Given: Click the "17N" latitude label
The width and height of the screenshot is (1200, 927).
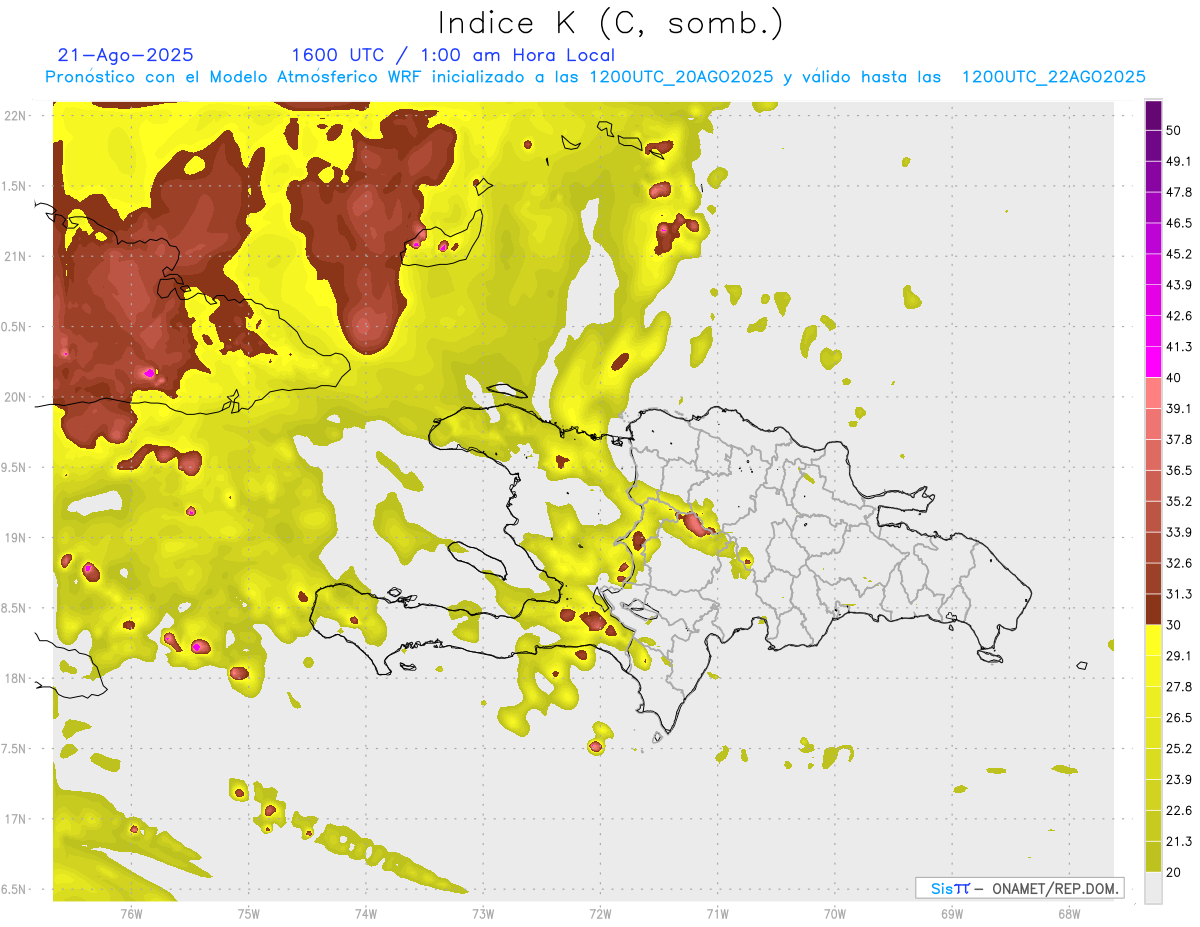Looking at the screenshot, I should click(x=15, y=819).
